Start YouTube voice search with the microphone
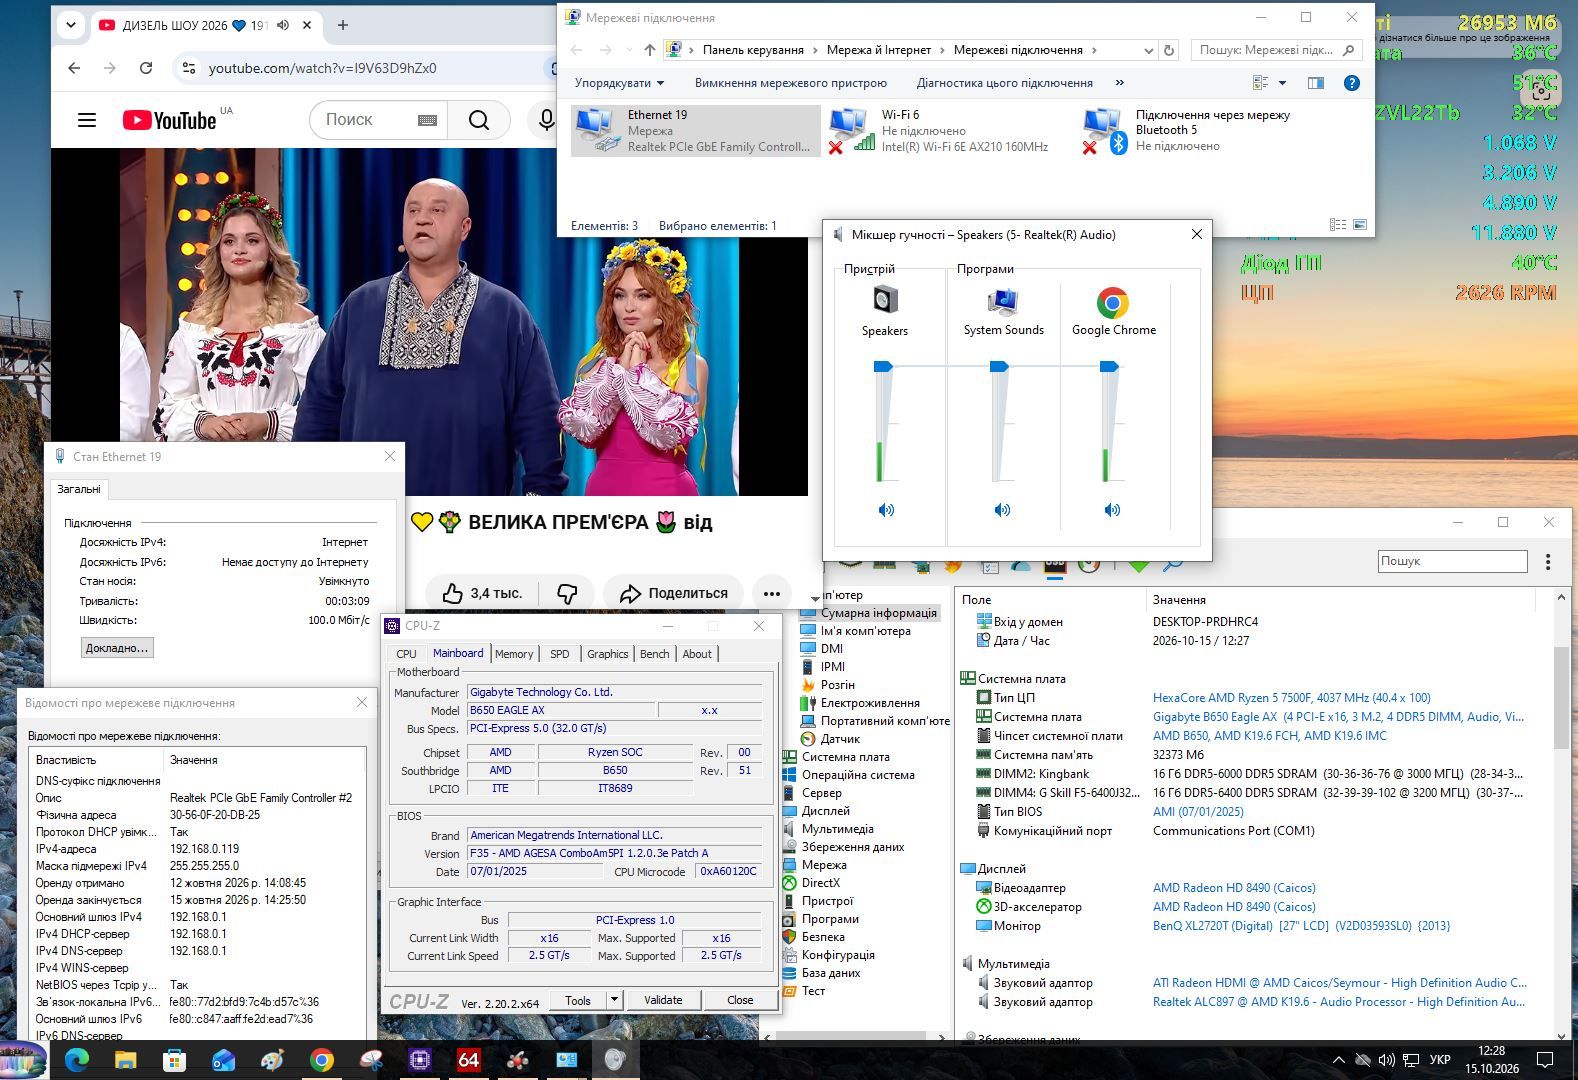Screen dimensions: 1578x1080 pyautogui.click(x=546, y=120)
